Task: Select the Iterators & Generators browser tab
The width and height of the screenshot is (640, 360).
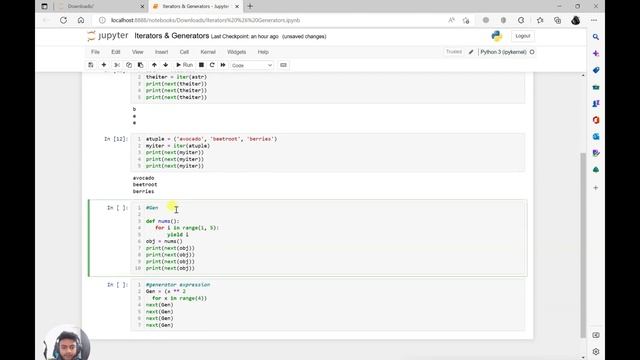Action: [x=195, y=7]
